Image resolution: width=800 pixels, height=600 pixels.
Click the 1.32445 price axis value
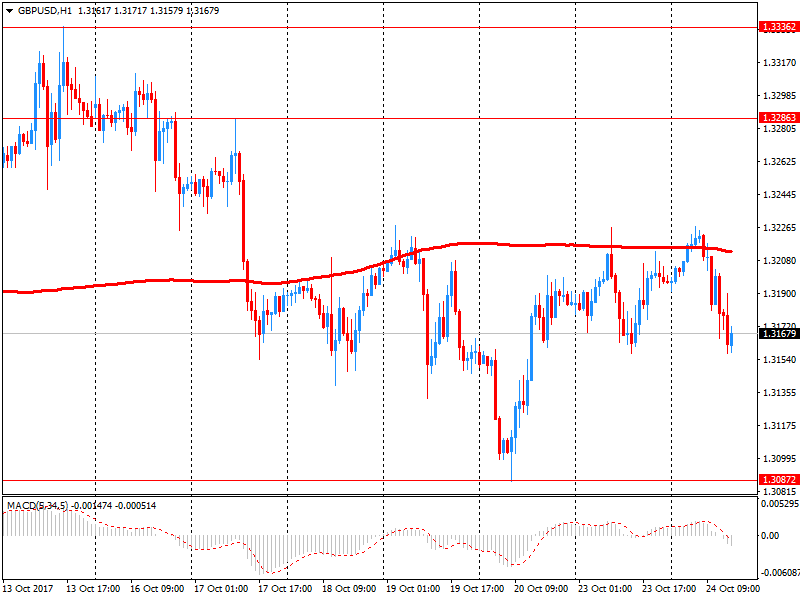click(779, 195)
